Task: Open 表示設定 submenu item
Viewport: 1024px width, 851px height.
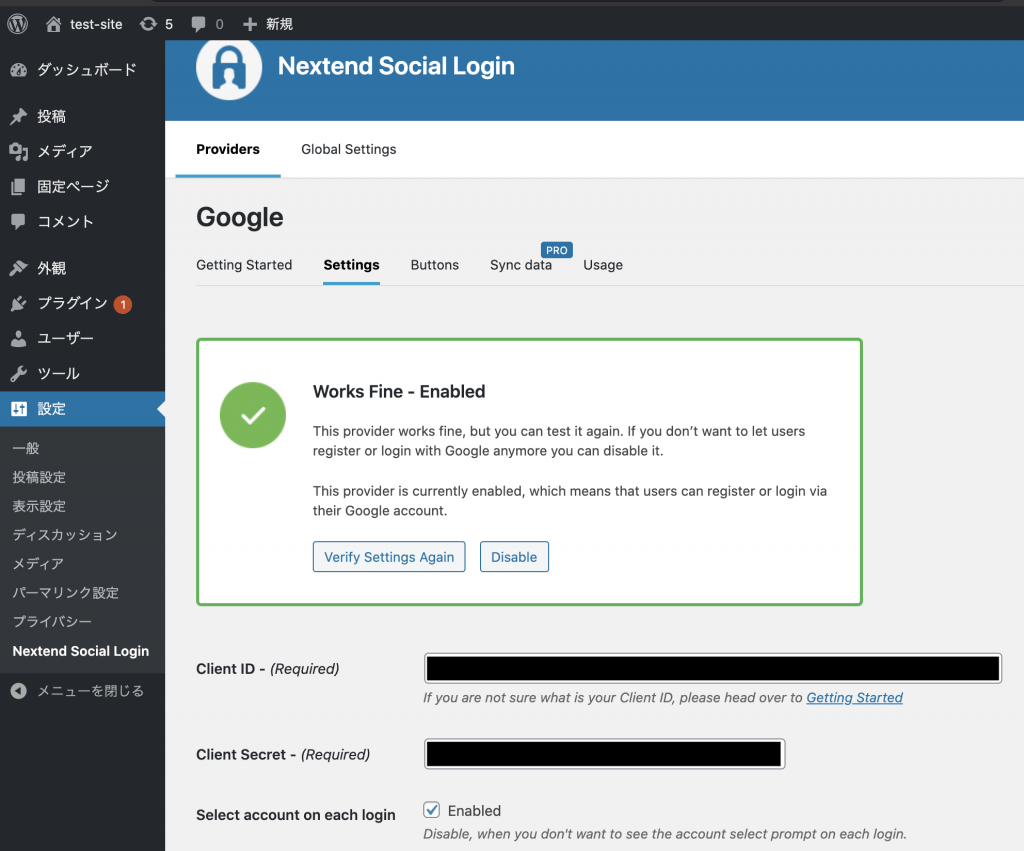Action: [x=39, y=506]
